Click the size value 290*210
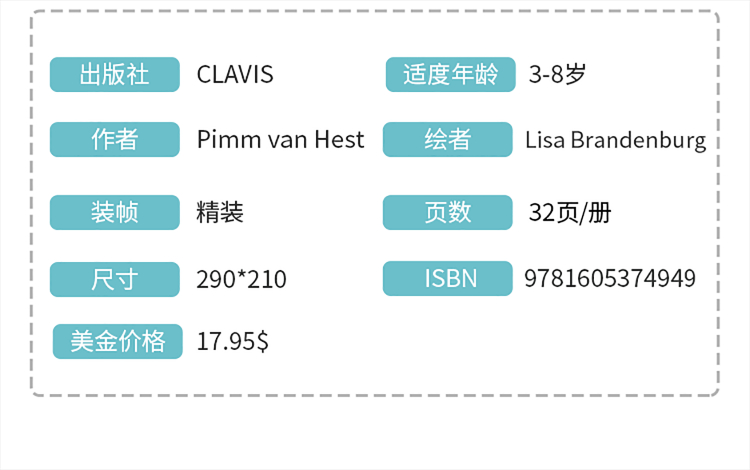 [241, 279]
